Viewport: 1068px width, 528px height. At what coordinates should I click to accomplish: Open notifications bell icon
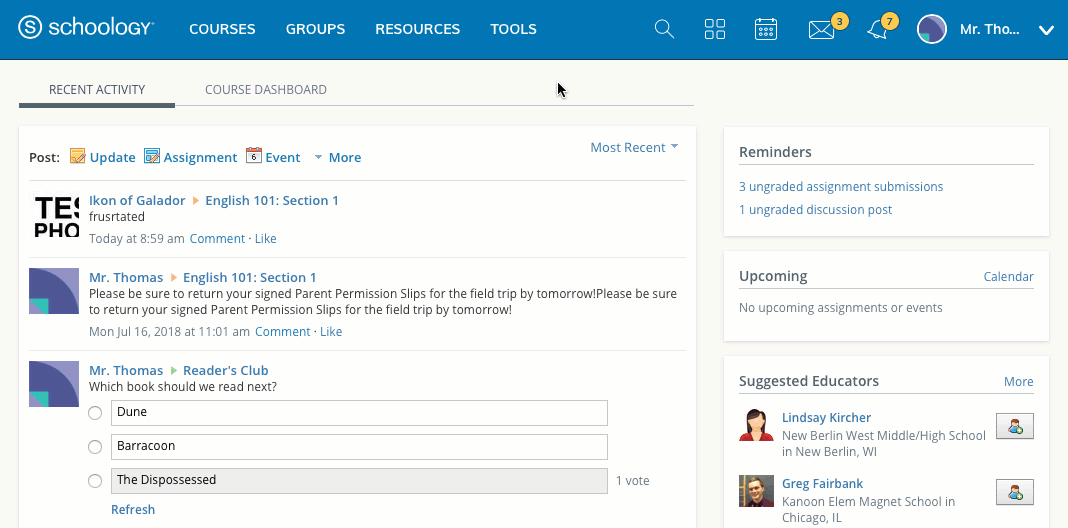click(x=877, y=30)
